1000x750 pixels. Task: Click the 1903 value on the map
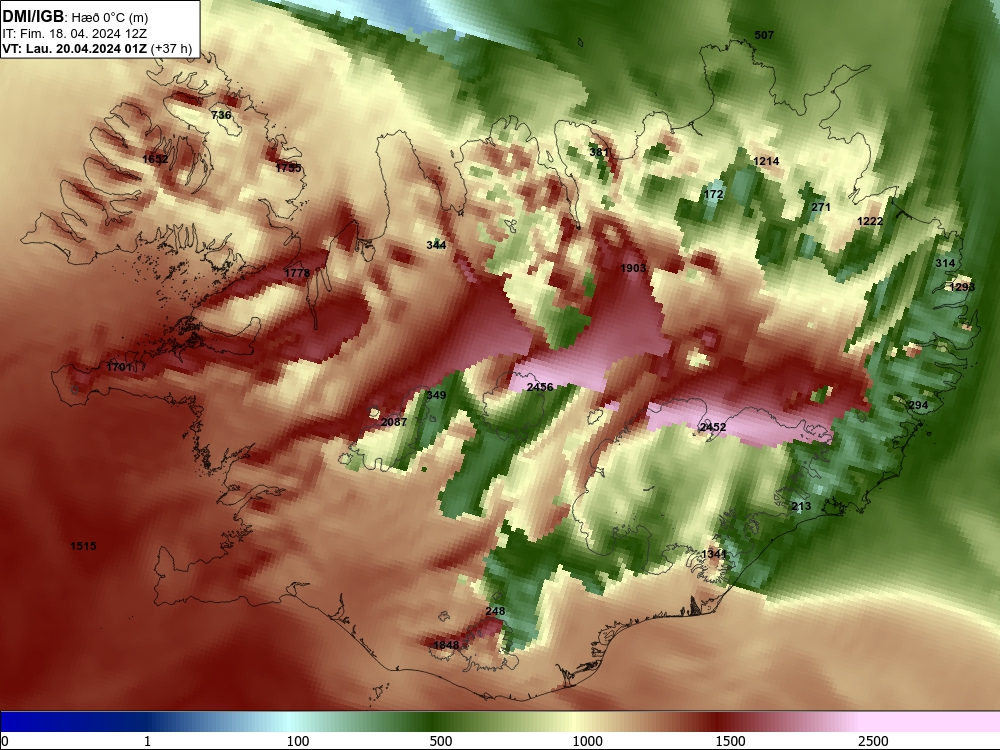(633, 268)
